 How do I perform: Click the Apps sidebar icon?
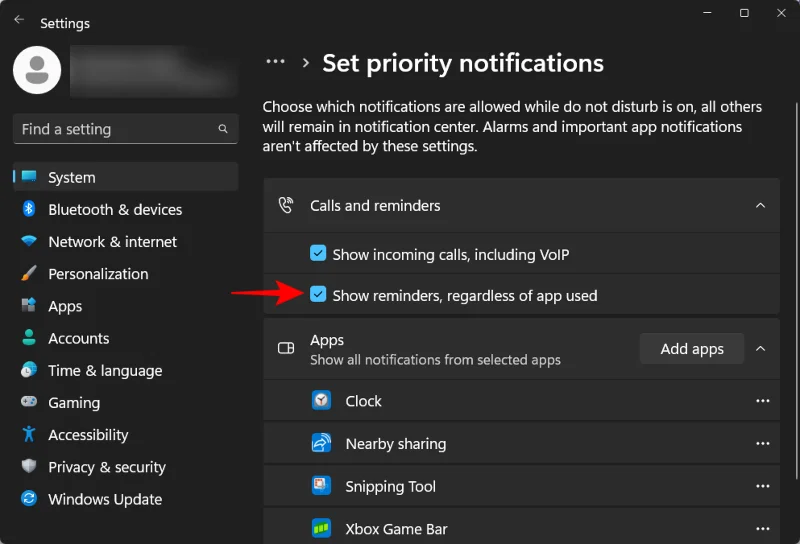pos(29,305)
